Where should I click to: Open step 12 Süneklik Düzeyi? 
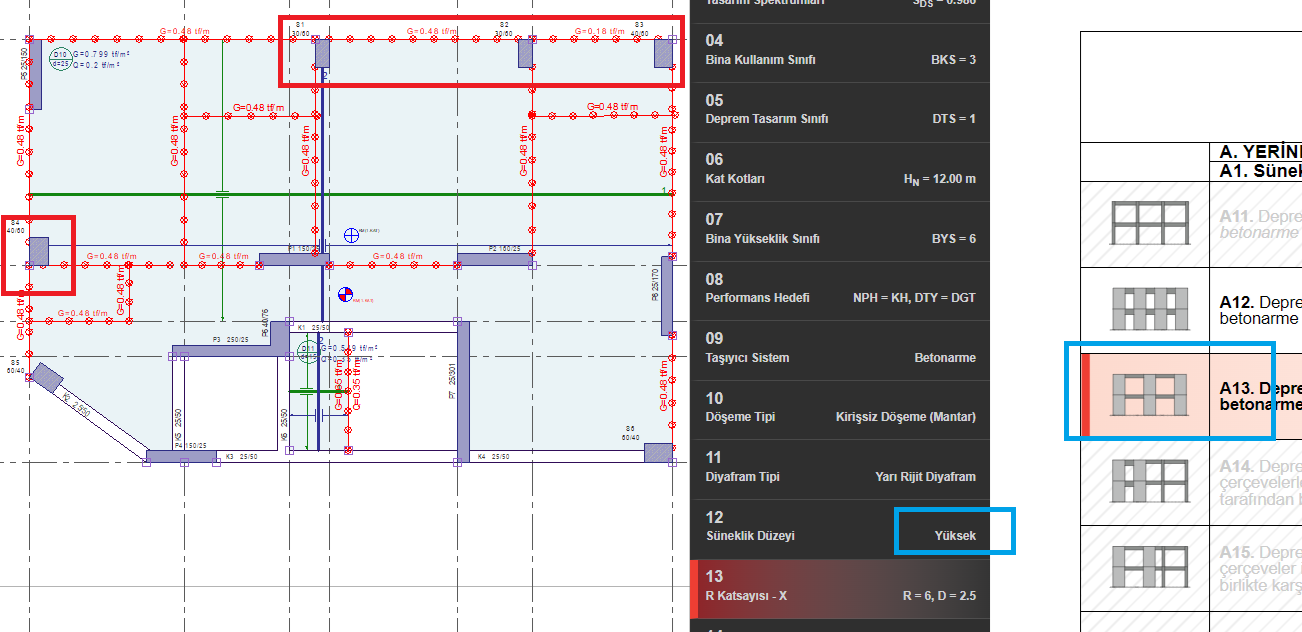click(x=840, y=526)
